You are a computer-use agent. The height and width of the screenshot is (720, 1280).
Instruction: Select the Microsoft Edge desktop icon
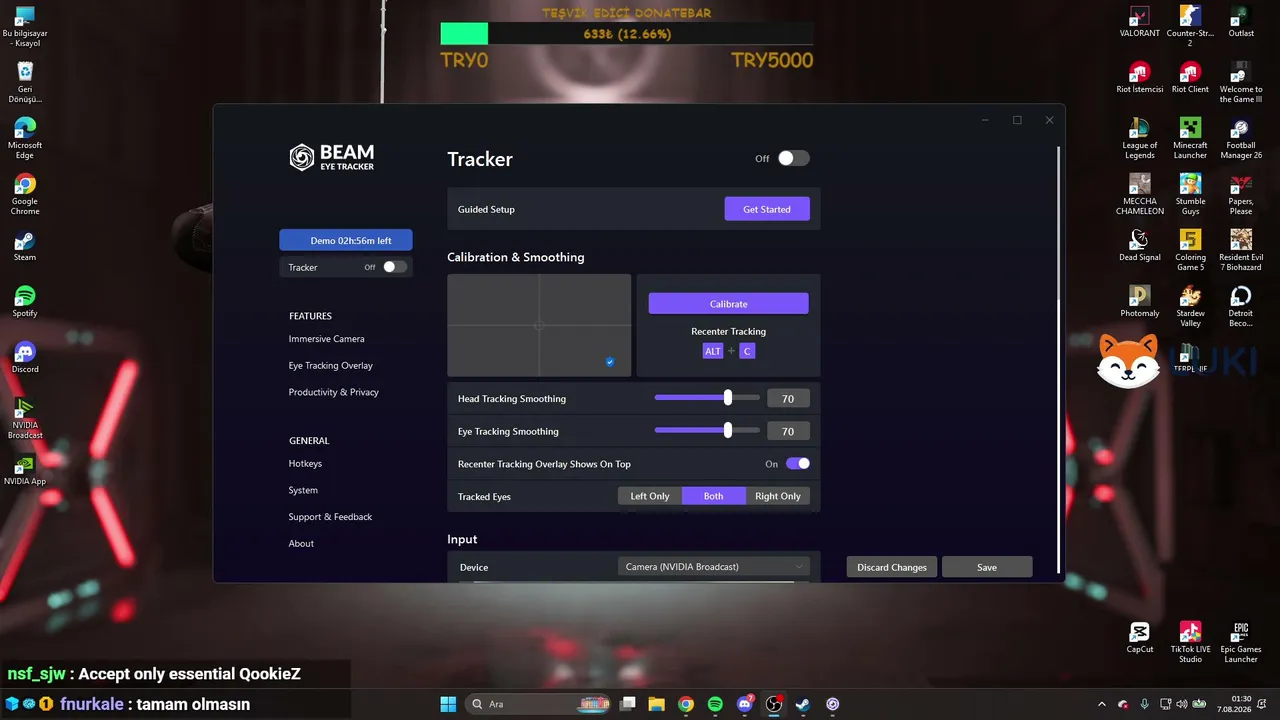25,139
